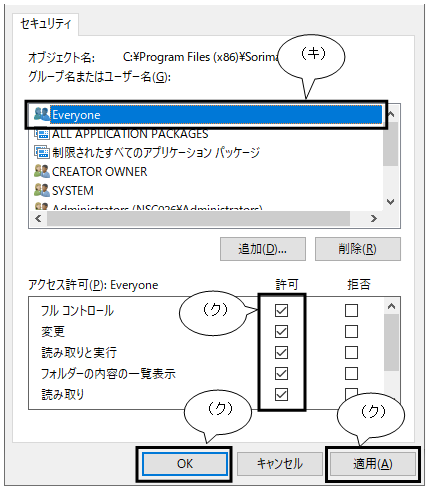Click the restricted application packages icon

click(41, 152)
